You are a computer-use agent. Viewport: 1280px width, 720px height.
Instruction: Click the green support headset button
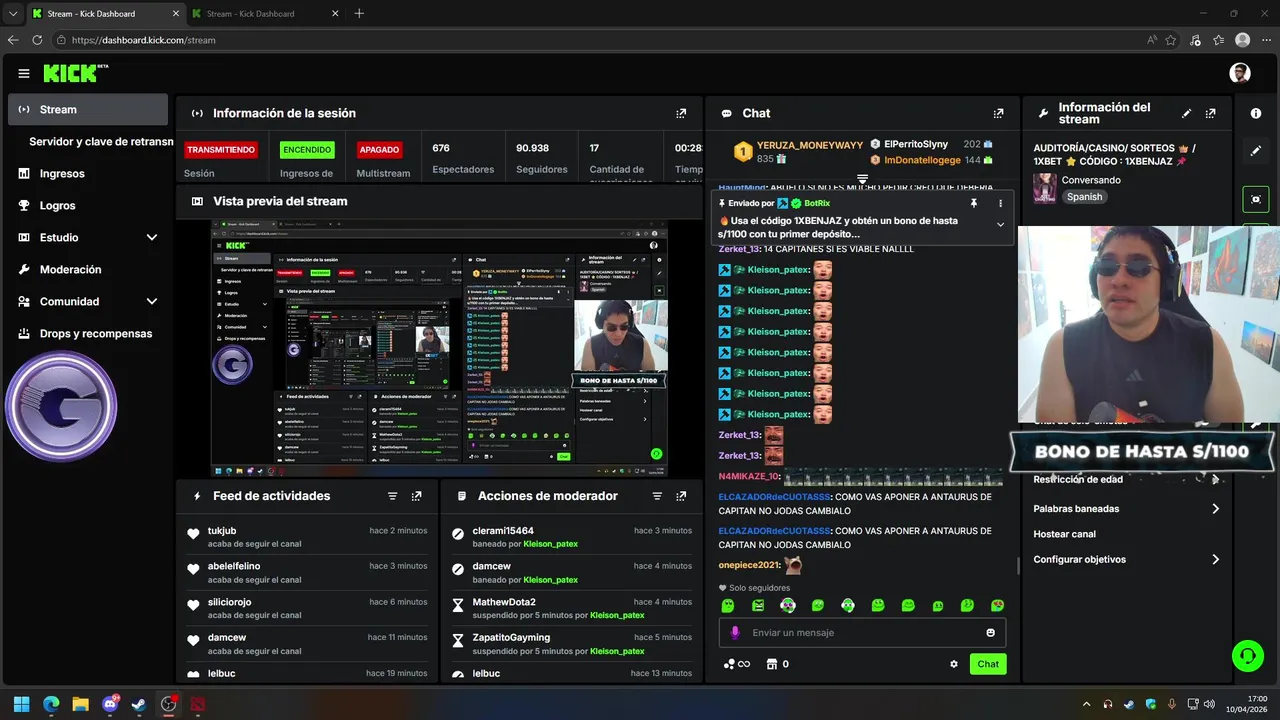coord(1247,656)
